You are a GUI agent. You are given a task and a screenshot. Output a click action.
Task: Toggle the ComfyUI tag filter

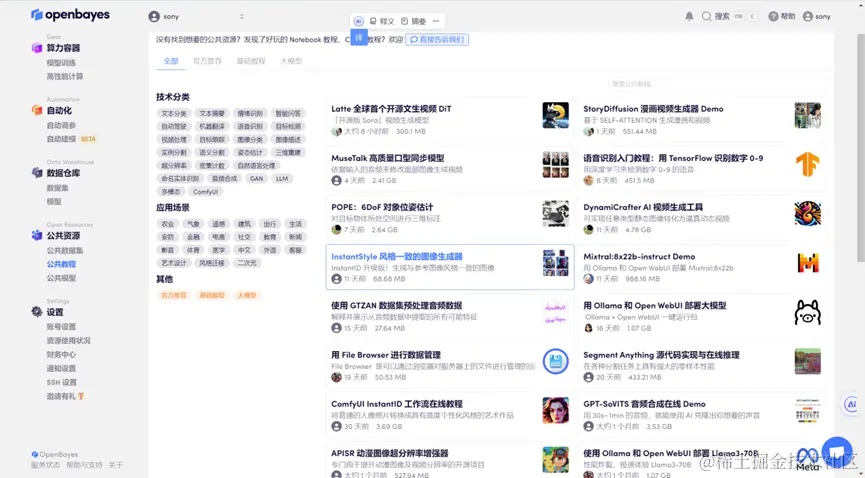(205, 192)
